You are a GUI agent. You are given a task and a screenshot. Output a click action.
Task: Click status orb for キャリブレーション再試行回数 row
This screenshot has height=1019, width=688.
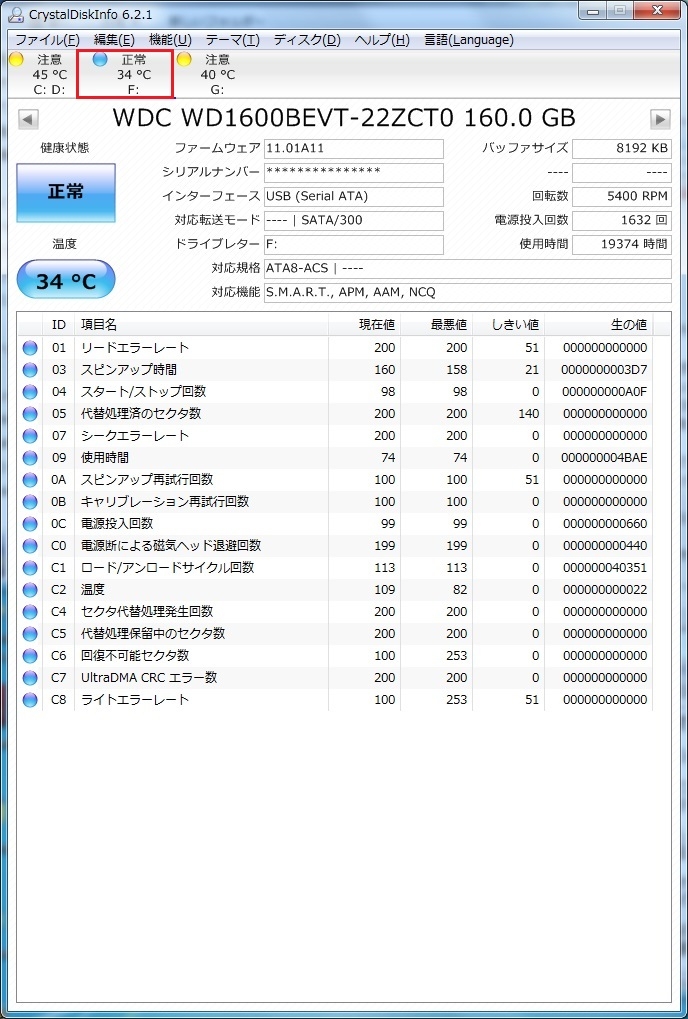coord(30,502)
